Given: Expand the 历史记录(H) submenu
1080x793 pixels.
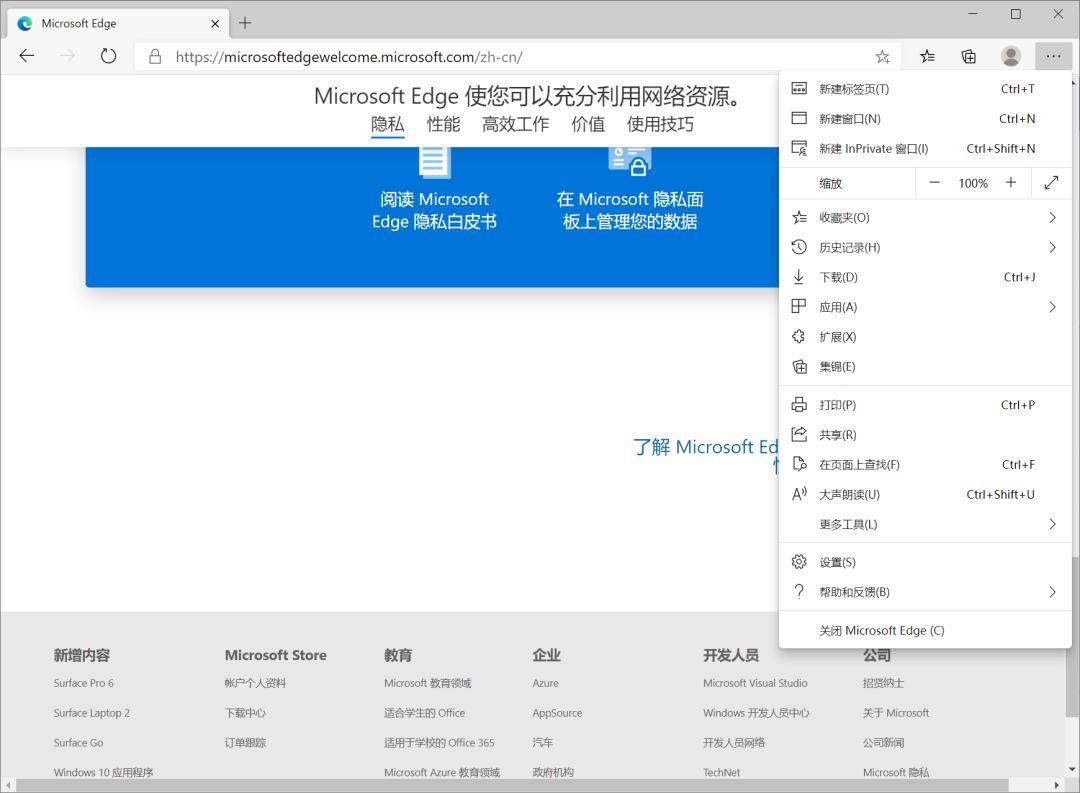Looking at the screenshot, I should (x=925, y=247).
